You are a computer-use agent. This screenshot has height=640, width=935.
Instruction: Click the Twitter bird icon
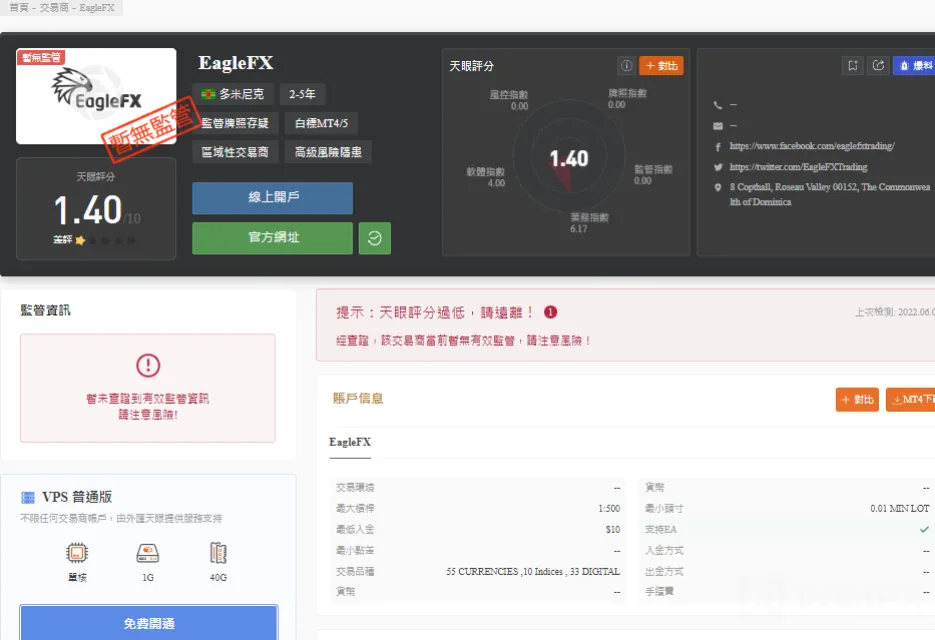coord(718,168)
